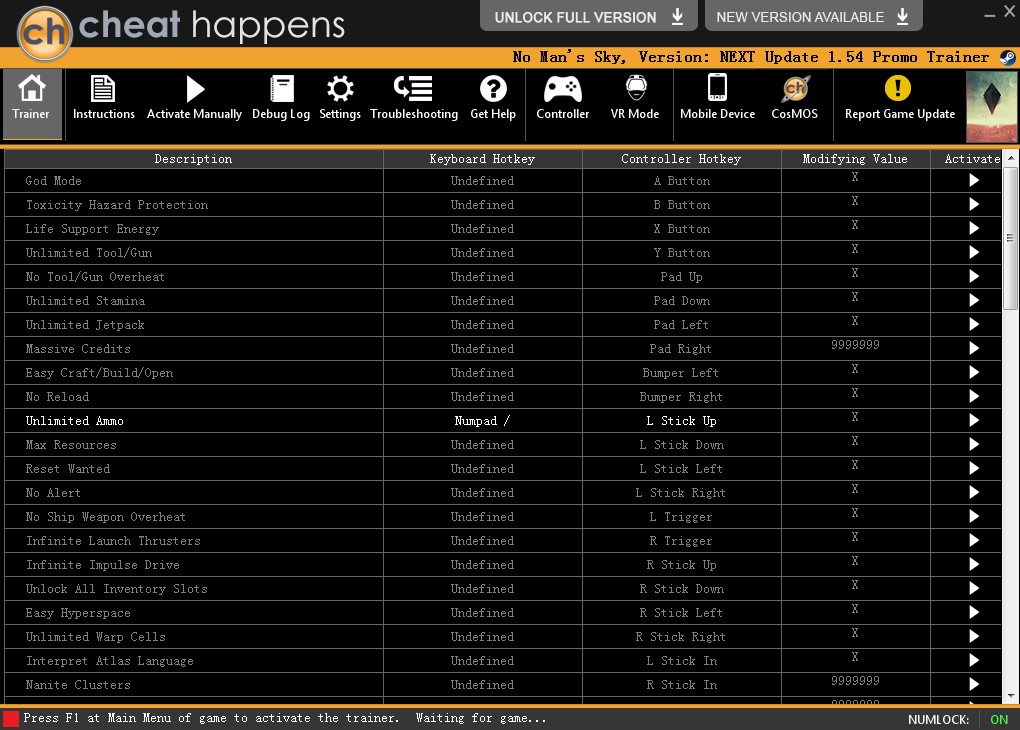Open Controller configuration

coord(563,99)
